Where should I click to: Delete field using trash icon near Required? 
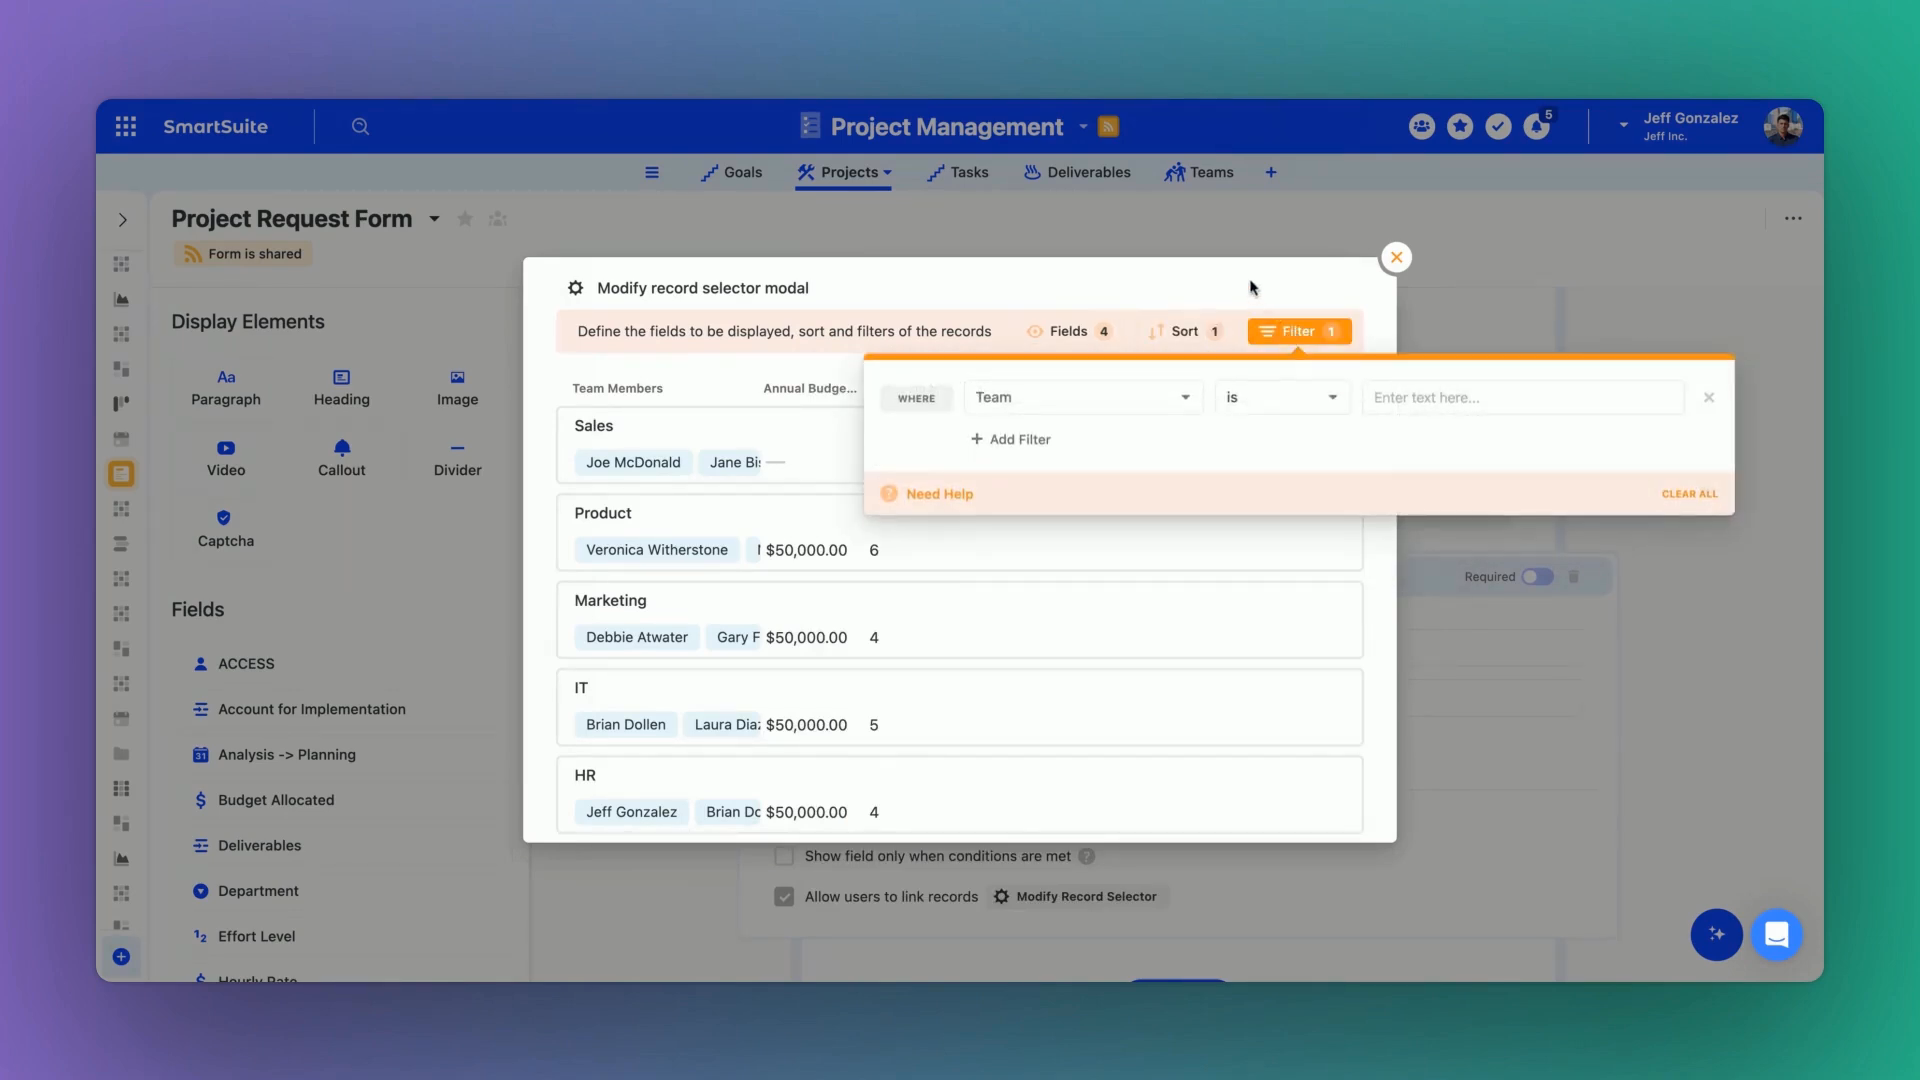pyautogui.click(x=1573, y=577)
